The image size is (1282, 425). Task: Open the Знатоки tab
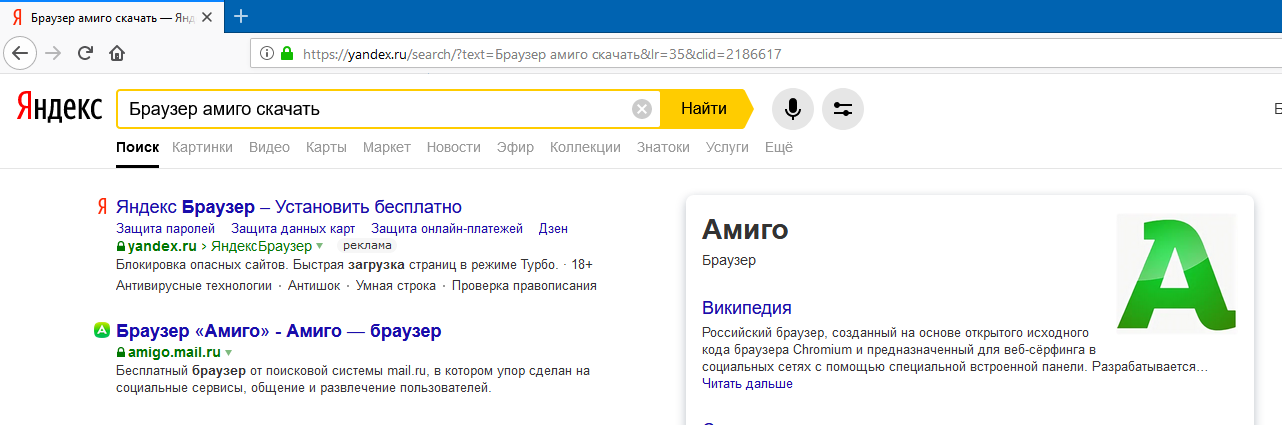pyautogui.click(x=663, y=147)
